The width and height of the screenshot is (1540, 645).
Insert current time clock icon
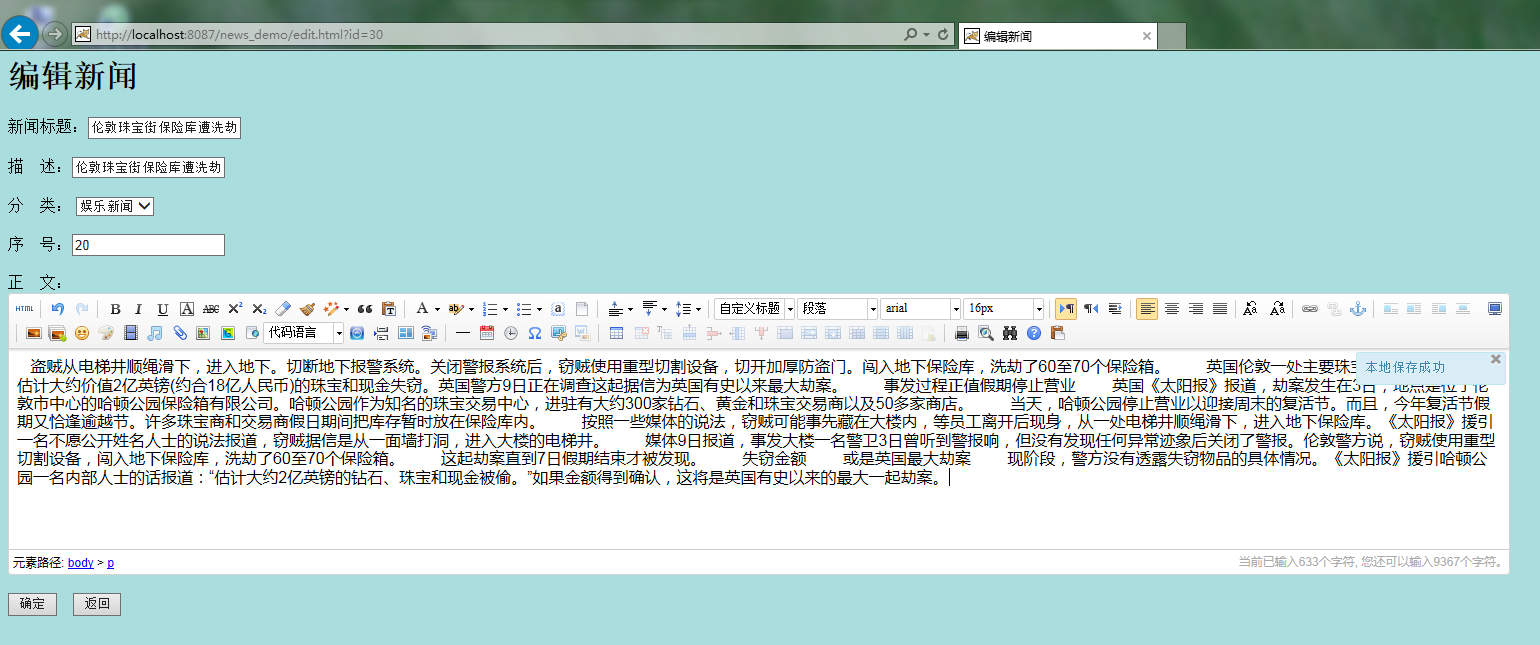click(x=511, y=332)
